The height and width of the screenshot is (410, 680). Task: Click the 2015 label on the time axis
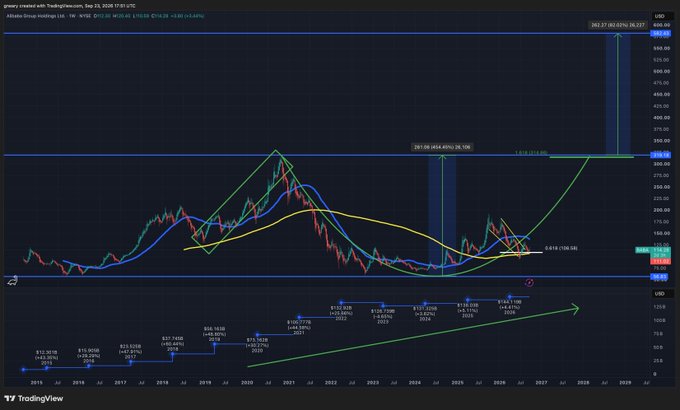tap(36, 383)
